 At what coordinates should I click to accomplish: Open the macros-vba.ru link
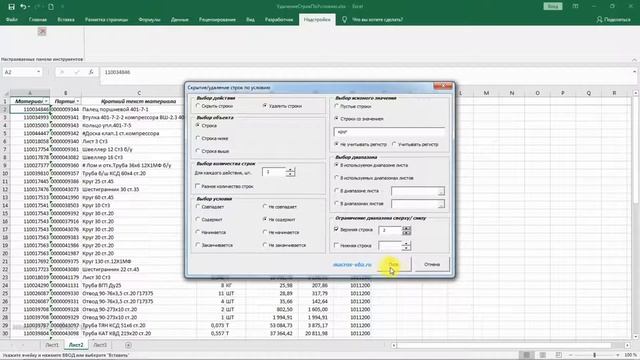352,264
